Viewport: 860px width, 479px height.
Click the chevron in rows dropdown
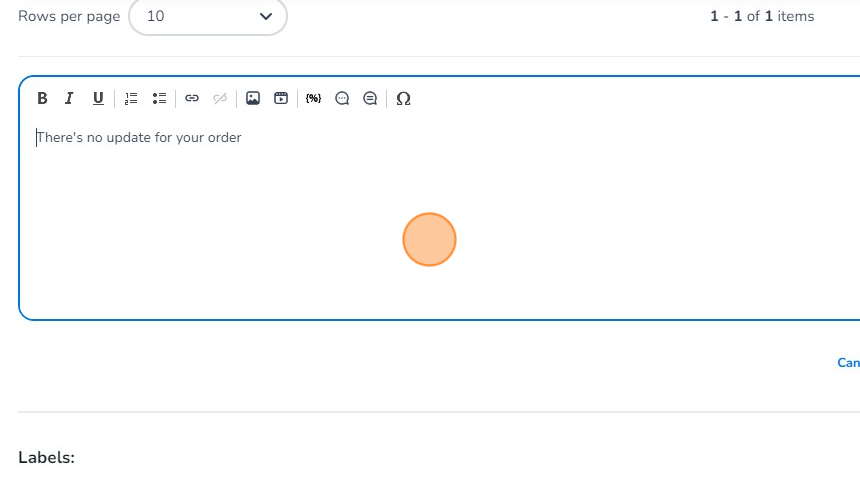pos(265,16)
